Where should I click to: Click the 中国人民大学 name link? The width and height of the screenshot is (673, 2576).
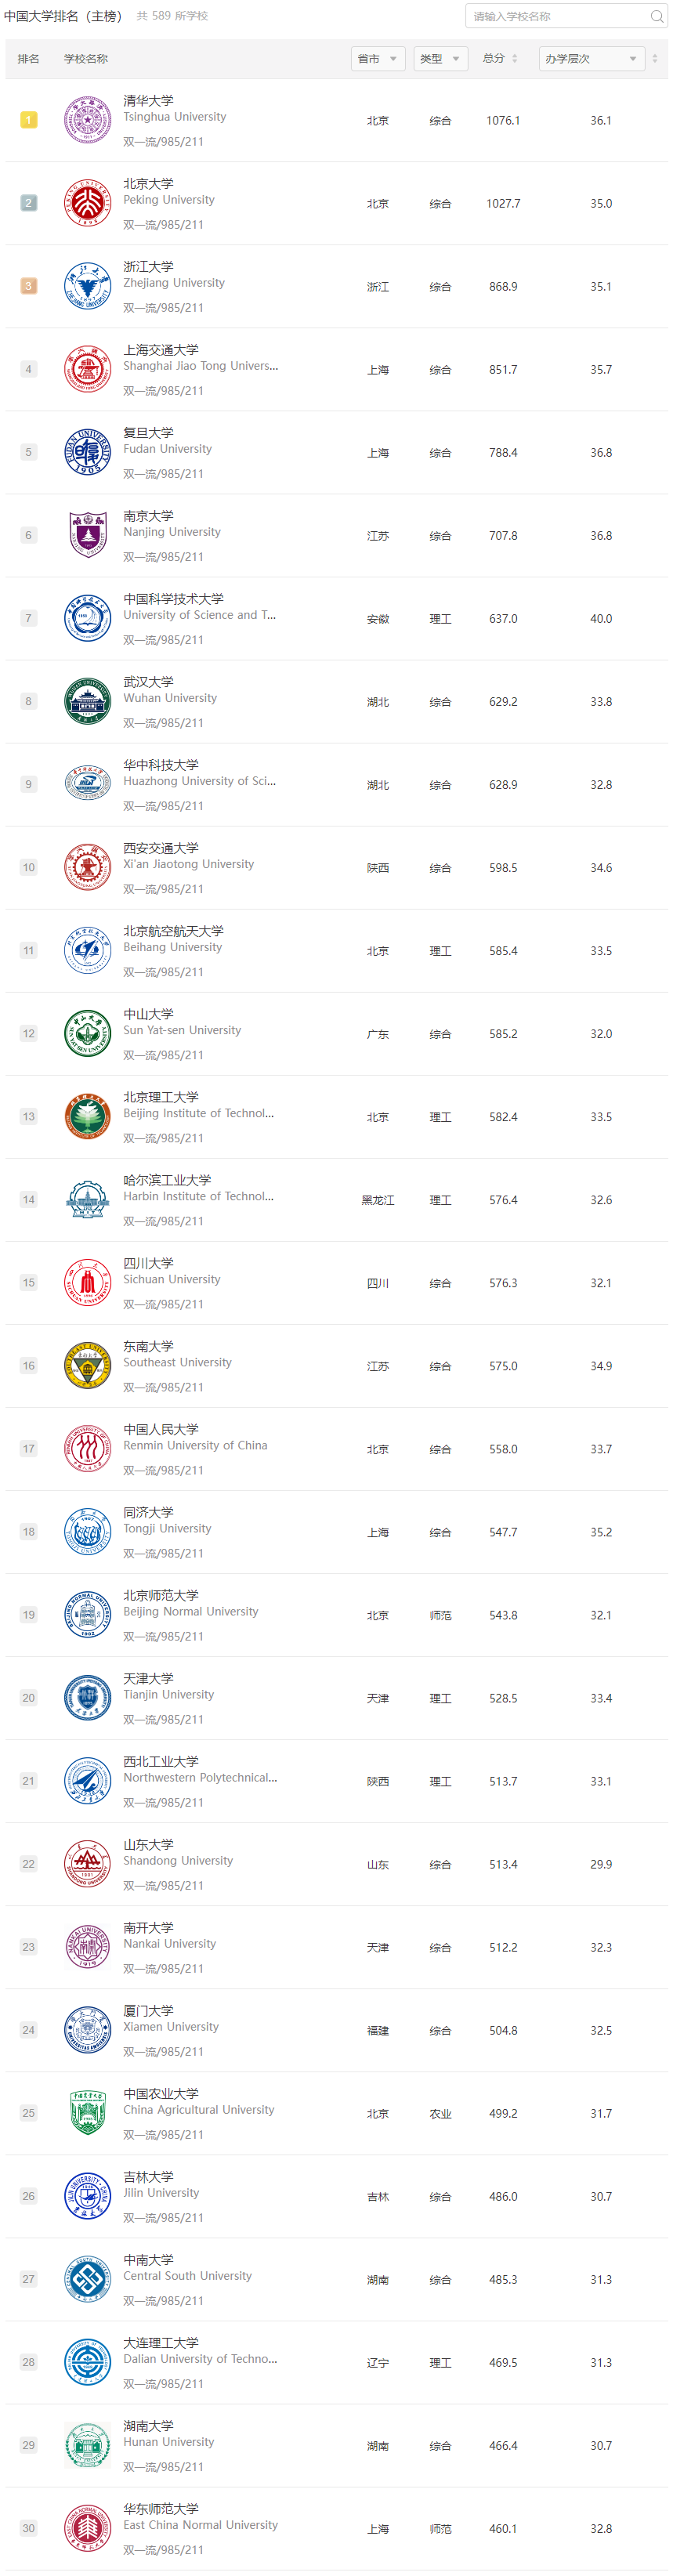coord(160,1429)
